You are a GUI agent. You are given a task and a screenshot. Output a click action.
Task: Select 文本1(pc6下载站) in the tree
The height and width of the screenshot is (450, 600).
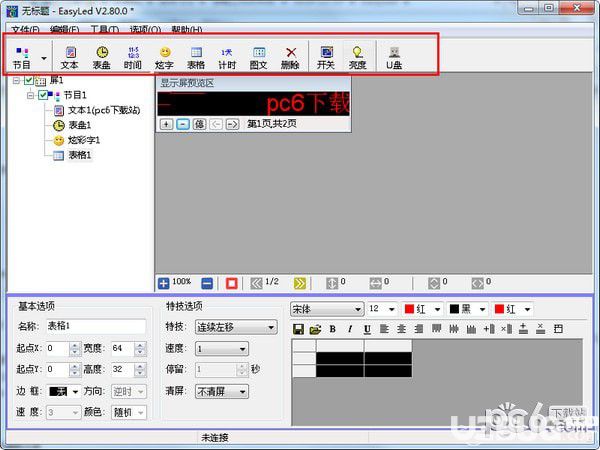tap(104, 111)
